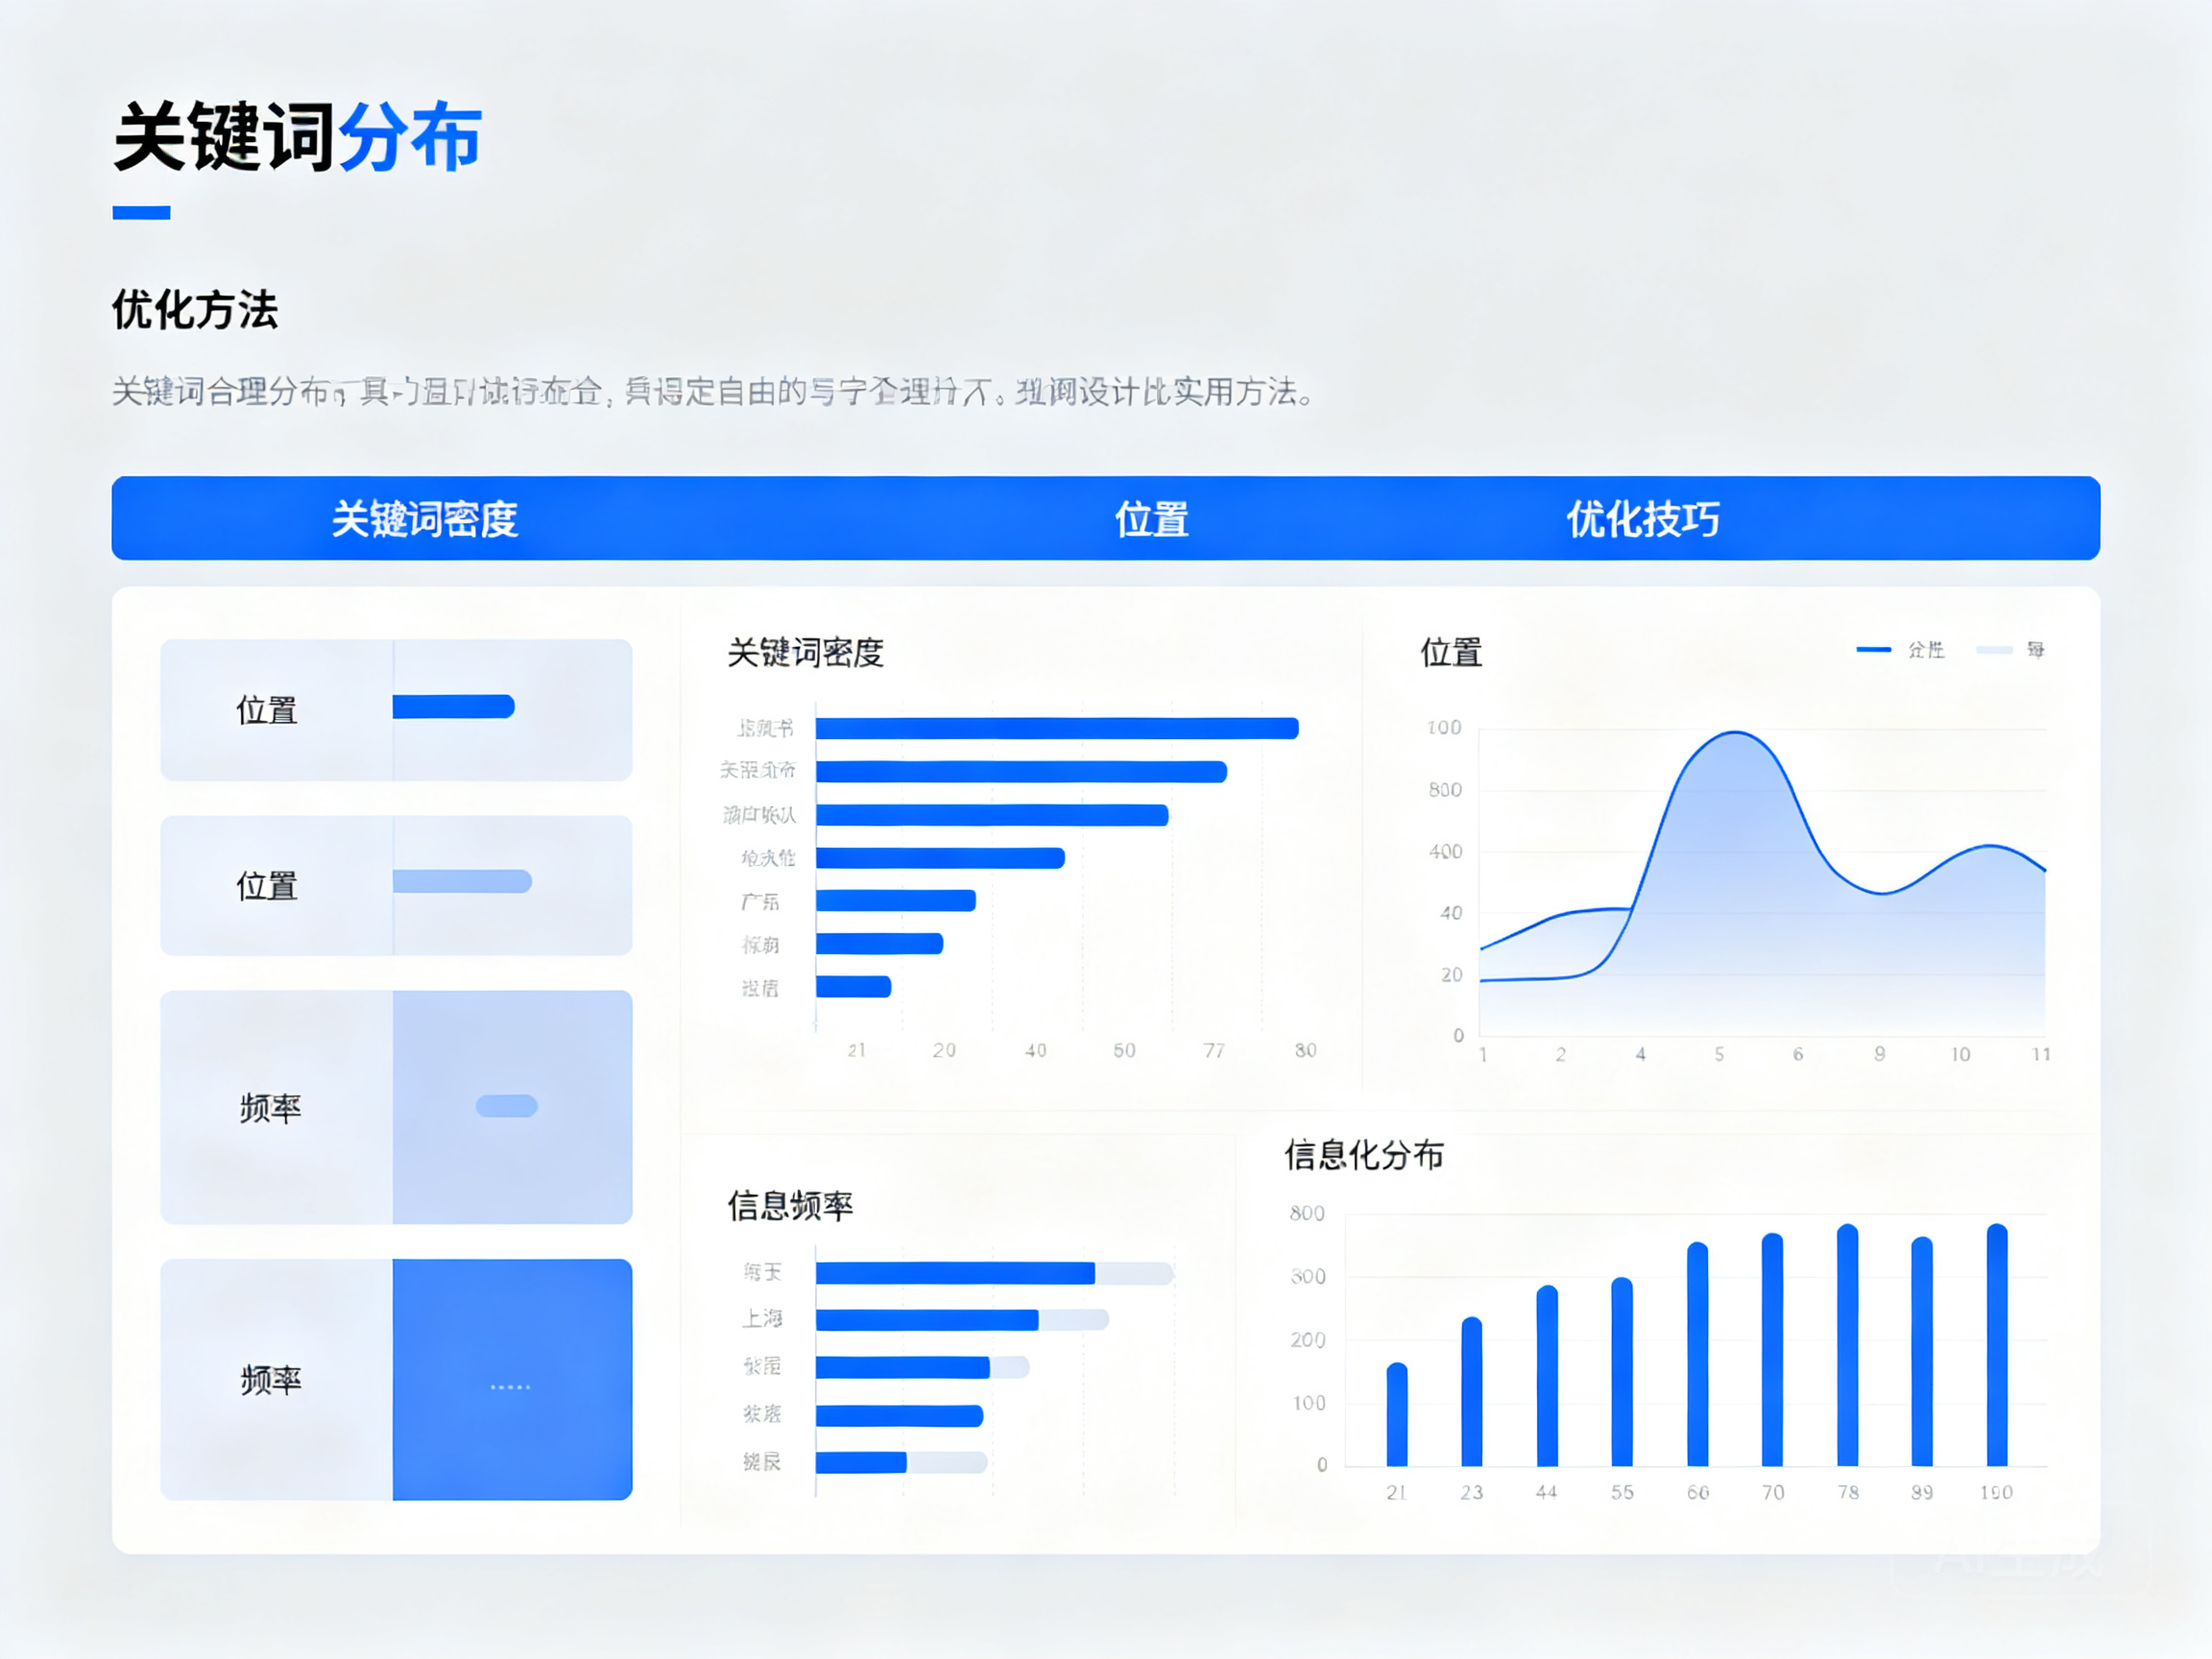Select the 上海 bar in 信息频率 chart
Viewport: 2212px width, 1659px height.
tap(927, 1320)
